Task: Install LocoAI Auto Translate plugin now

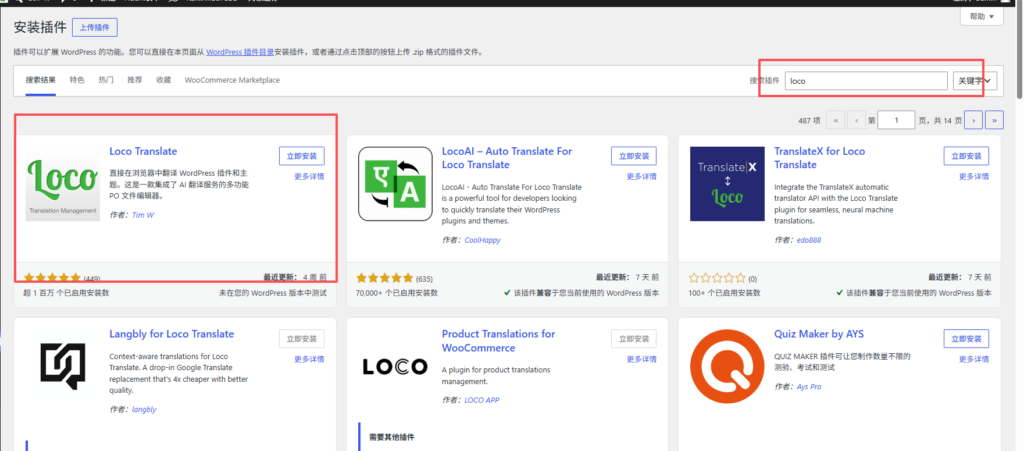Action: pyautogui.click(x=634, y=157)
